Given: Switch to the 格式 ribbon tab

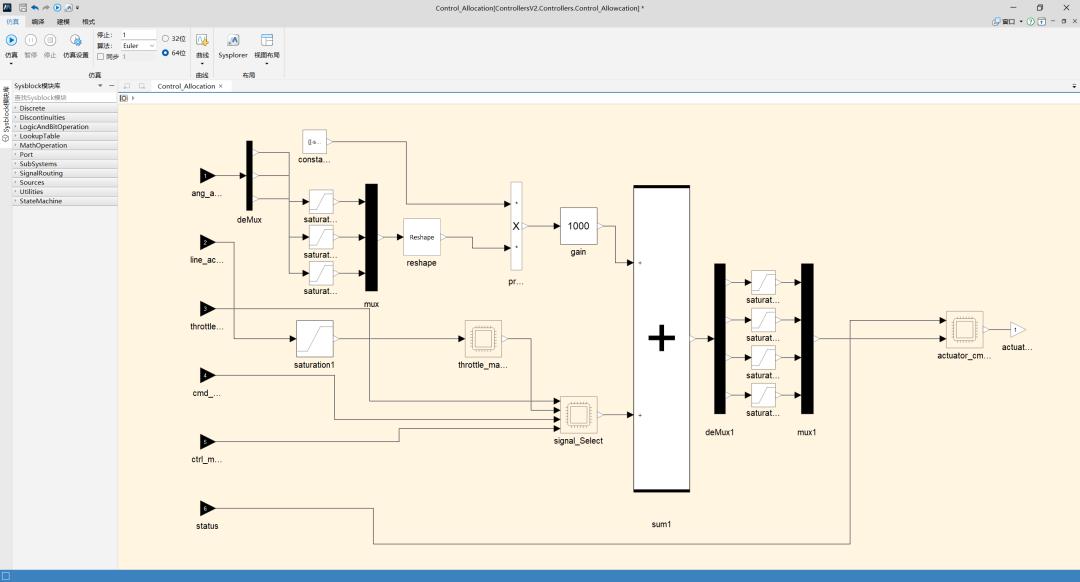Looking at the screenshot, I should (89, 21).
